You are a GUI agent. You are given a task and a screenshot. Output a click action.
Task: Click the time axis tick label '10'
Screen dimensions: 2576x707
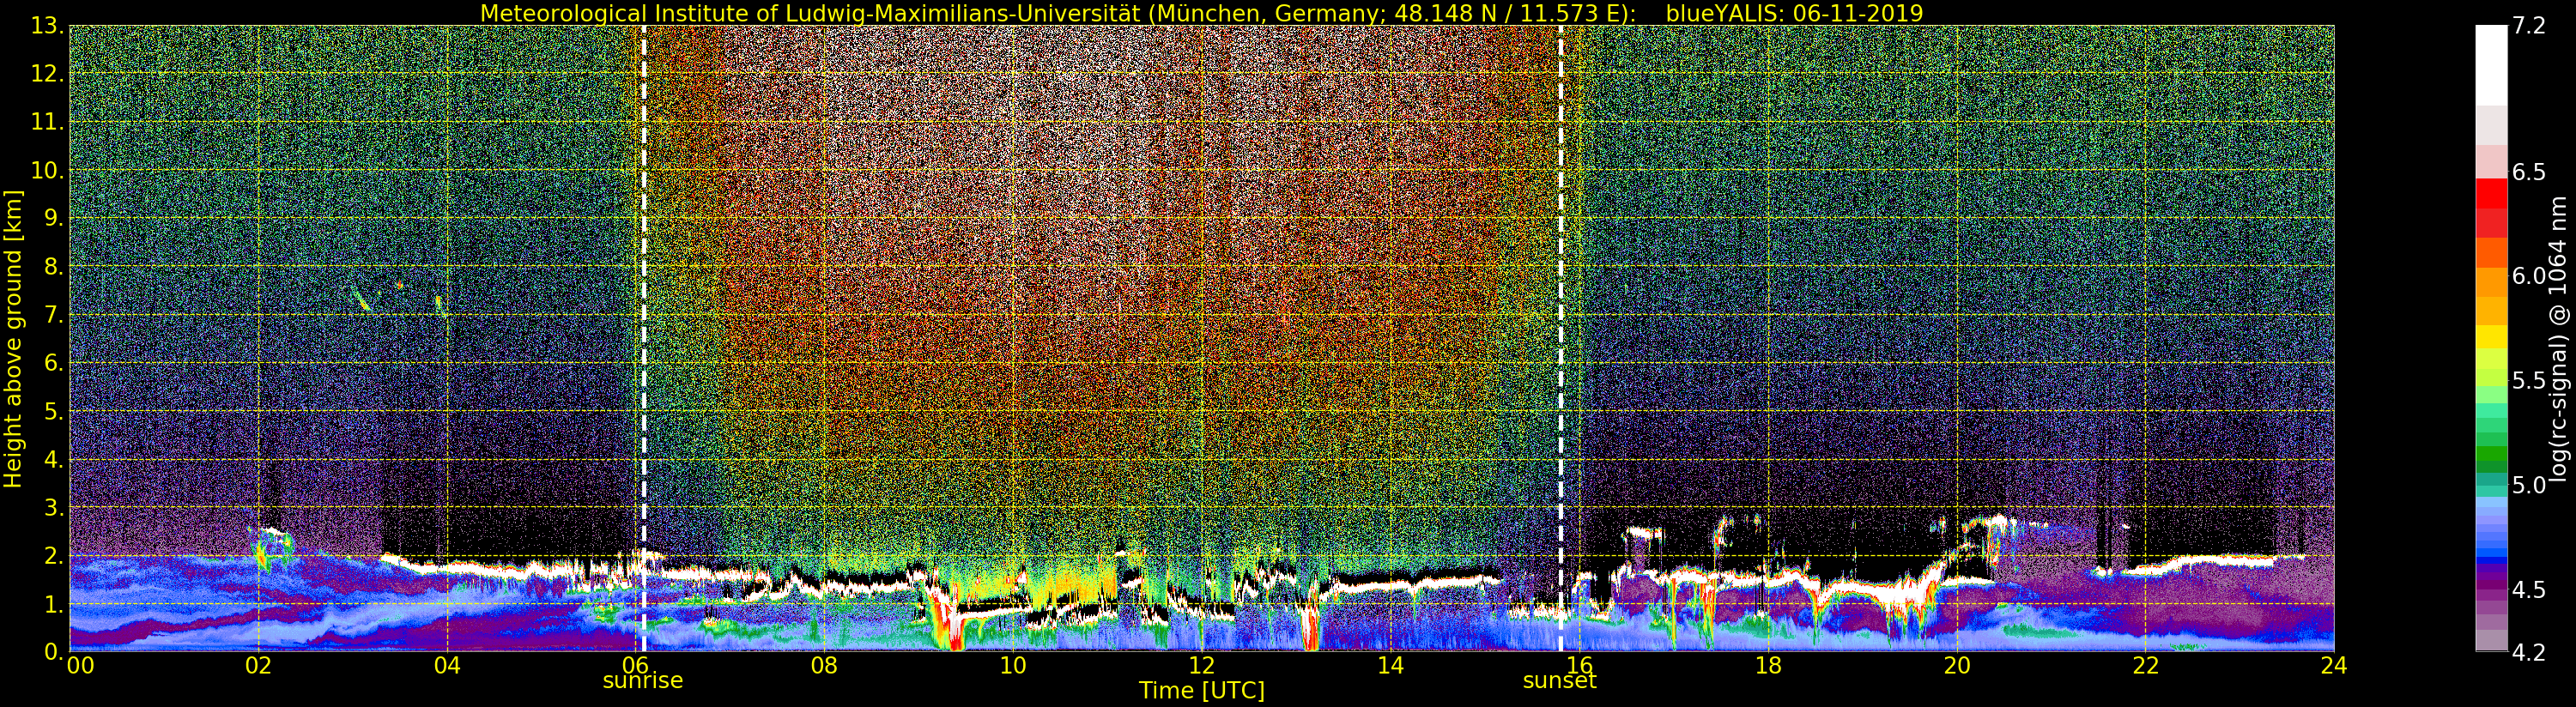click(x=1013, y=665)
